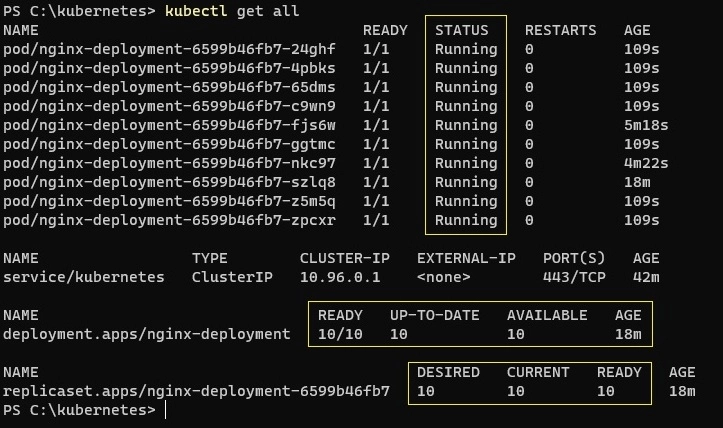Click the RESTARTS column header
Viewport: 723px width, 428px height.
tap(560, 30)
